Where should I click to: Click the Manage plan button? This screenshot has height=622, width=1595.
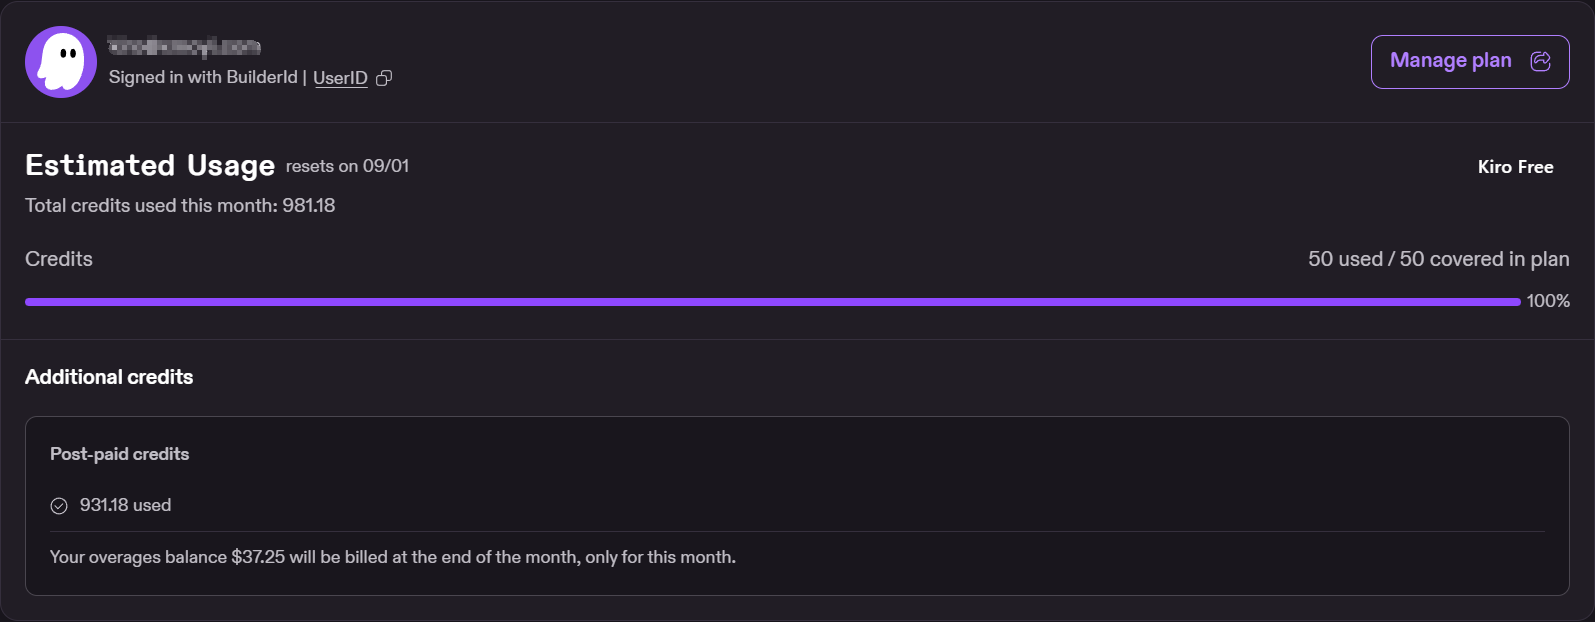(x=1470, y=61)
